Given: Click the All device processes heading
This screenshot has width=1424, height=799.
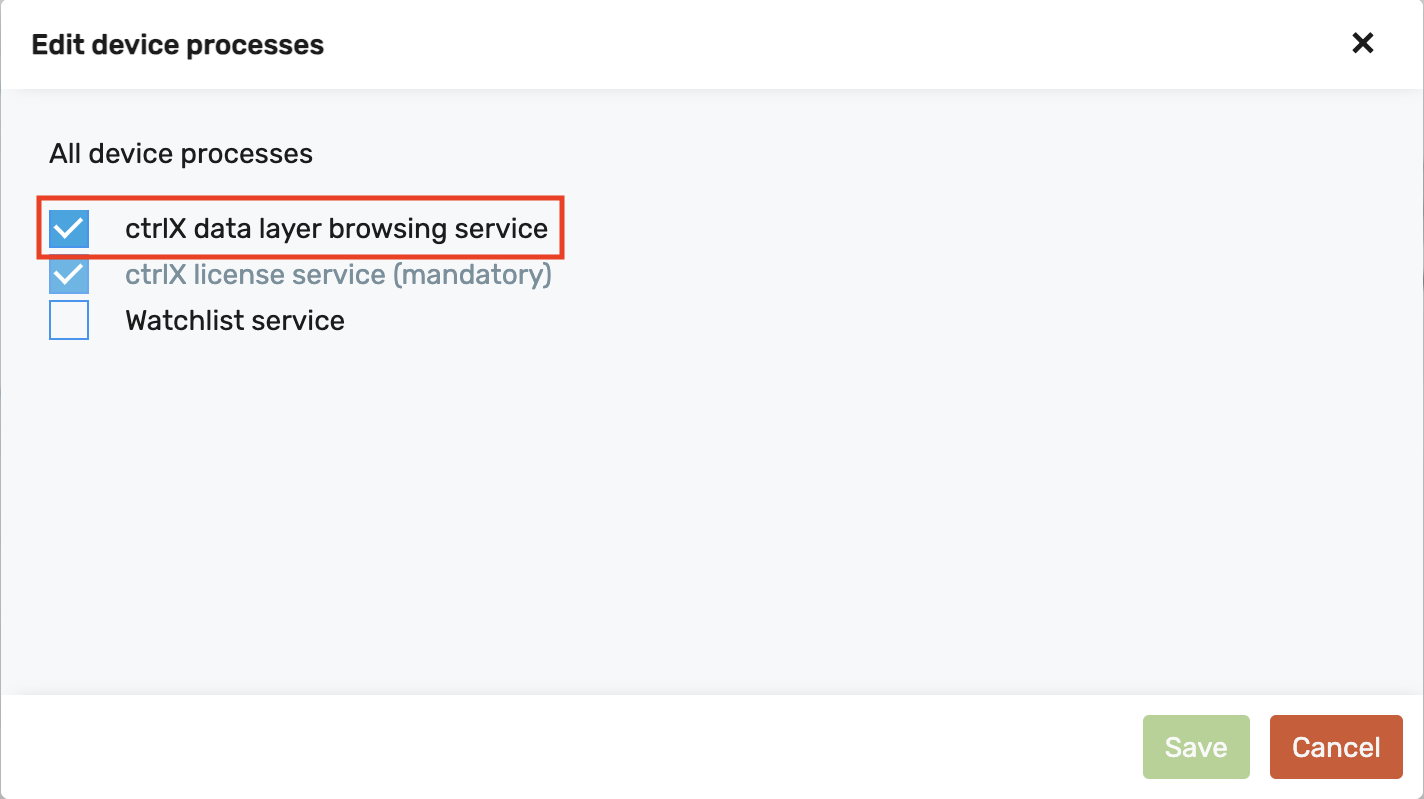Looking at the screenshot, I should point(181,153).
